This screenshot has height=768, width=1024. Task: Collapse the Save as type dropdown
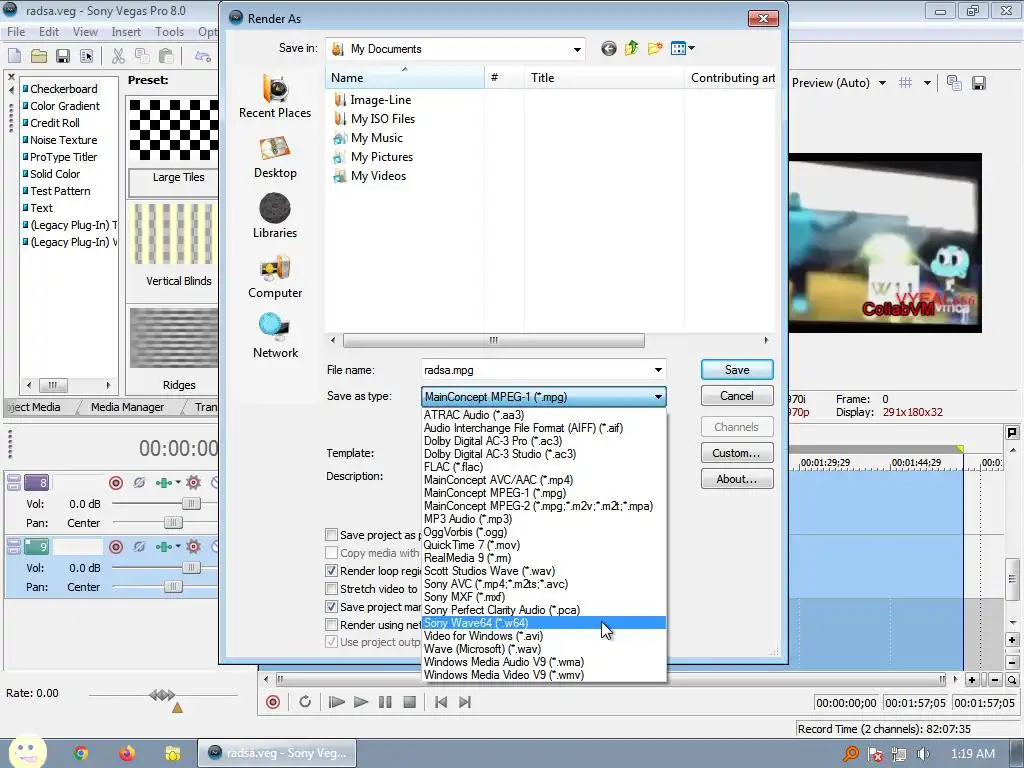(x=658, y=396)
